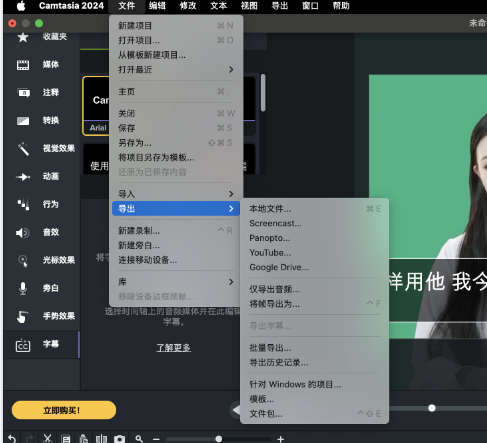
Task: Open the 帮助 menu in menu bar
Action: click(341, 6)
